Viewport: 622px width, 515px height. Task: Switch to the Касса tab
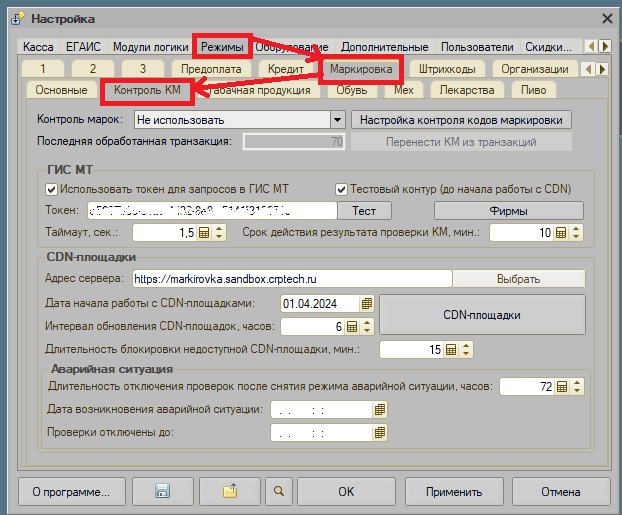coord(38,47)
